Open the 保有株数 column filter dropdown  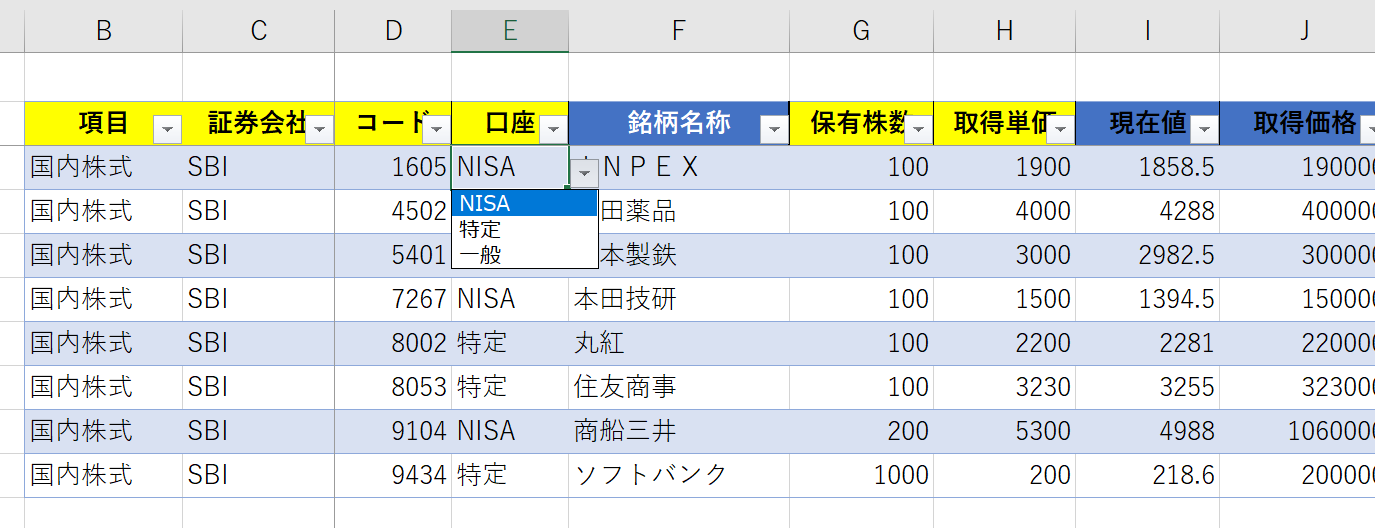click(919, 129)
